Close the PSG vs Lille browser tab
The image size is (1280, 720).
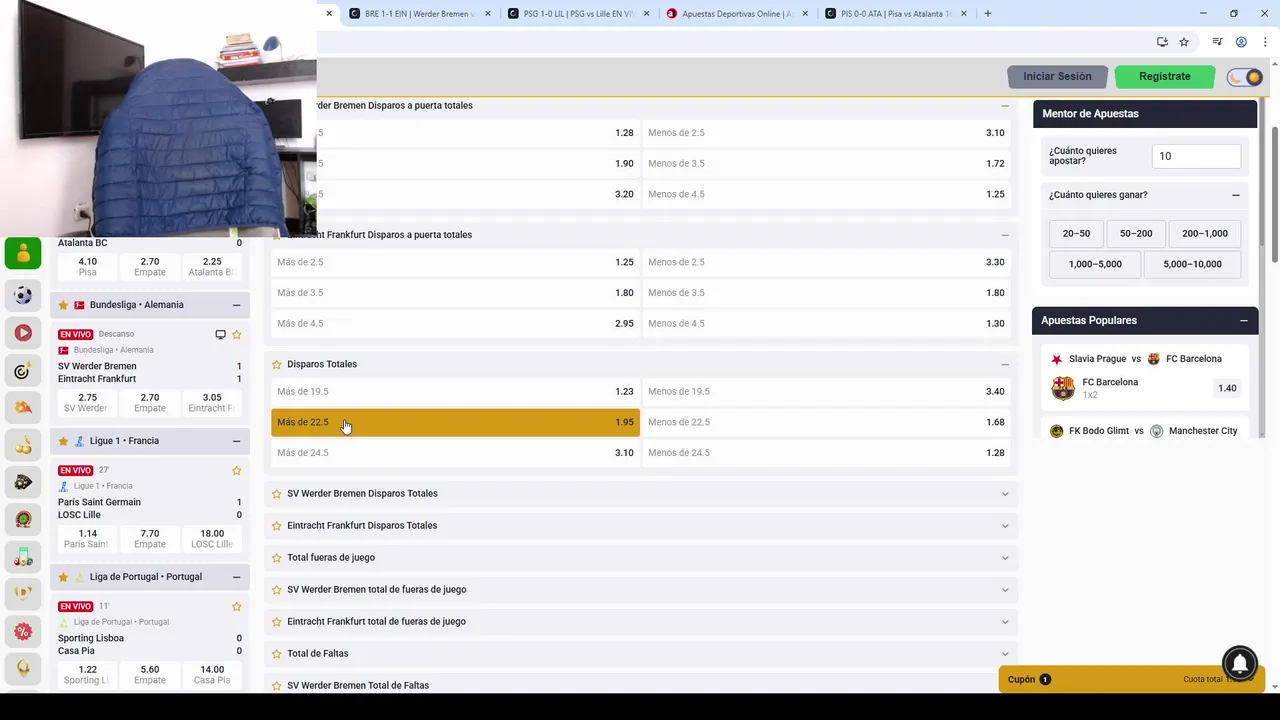point(646,14)
